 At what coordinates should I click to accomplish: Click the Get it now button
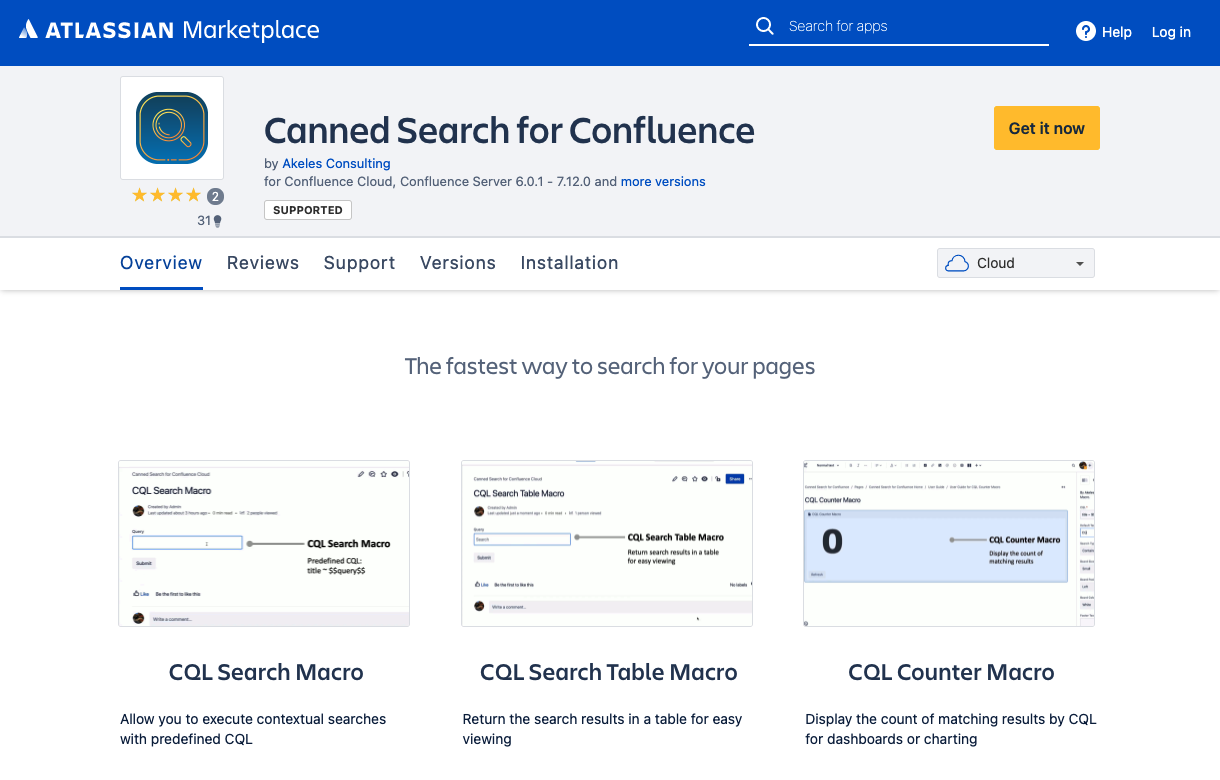[1046, 128]
